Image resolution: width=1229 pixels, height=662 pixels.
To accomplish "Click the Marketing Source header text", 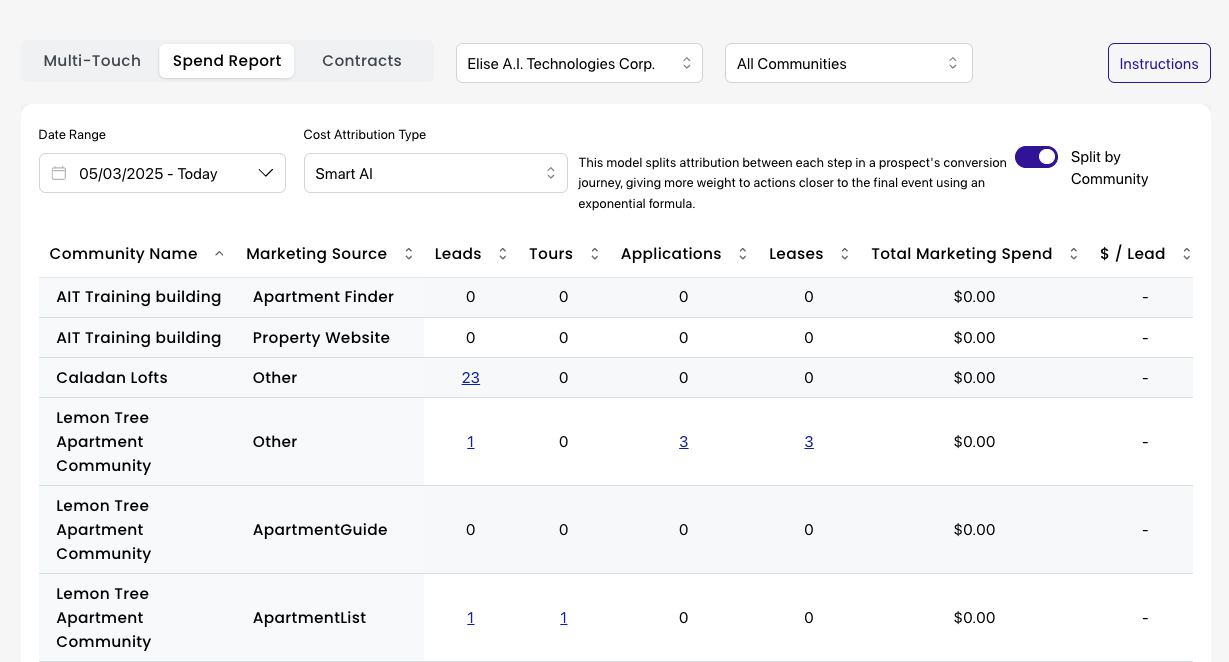I will (x=316, y=254).
